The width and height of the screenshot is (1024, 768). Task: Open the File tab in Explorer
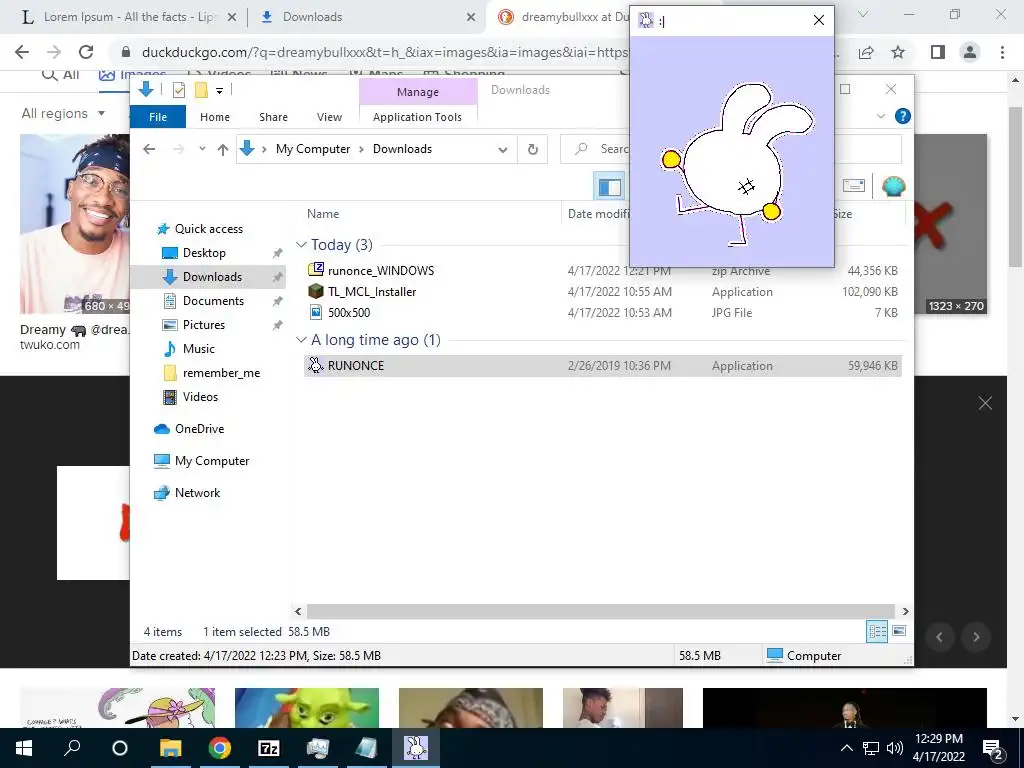click(x=158, y=117)
